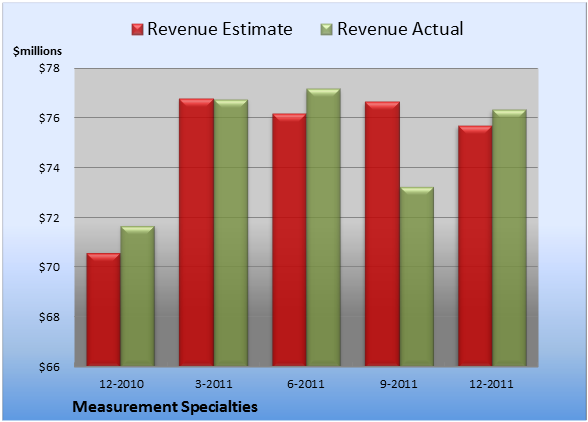Select the red estimate bar for 6-2011

(x=289, y=240)
